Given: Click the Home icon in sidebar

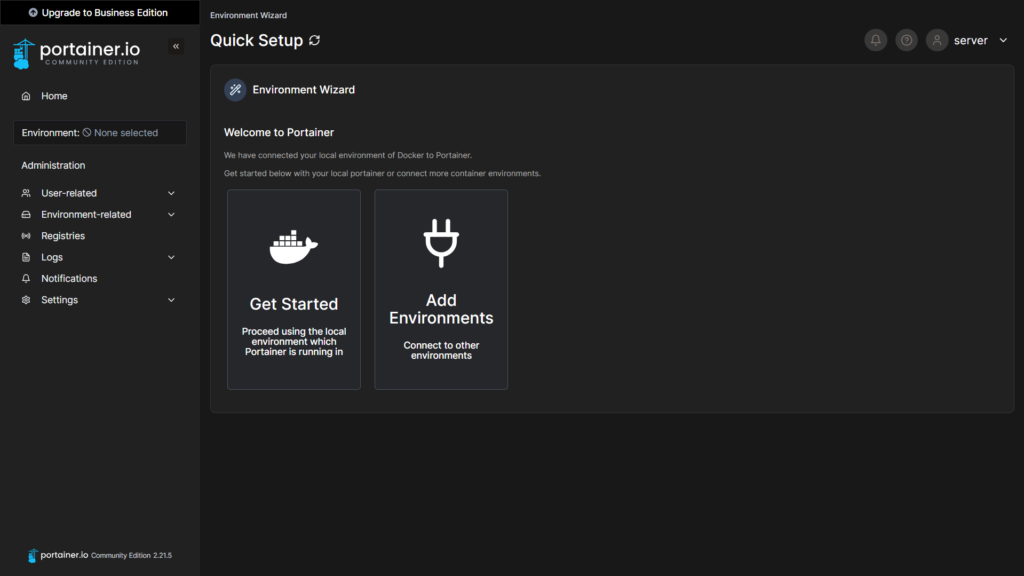Looking at the screenshot, I should pyautogui.click(x=26, y=96).
